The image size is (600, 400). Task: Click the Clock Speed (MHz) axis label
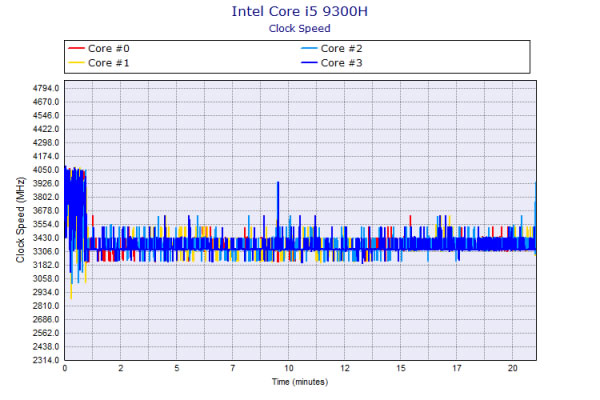pos(20,220)
